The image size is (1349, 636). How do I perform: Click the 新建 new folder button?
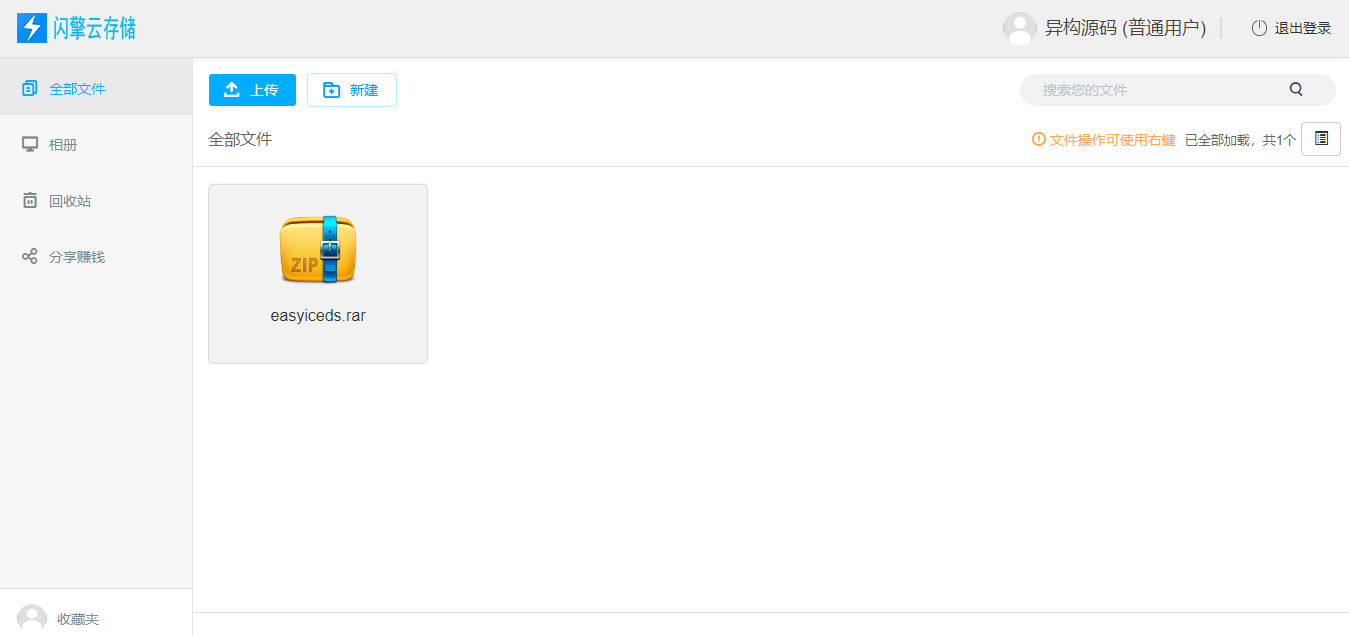coord(352,90)
